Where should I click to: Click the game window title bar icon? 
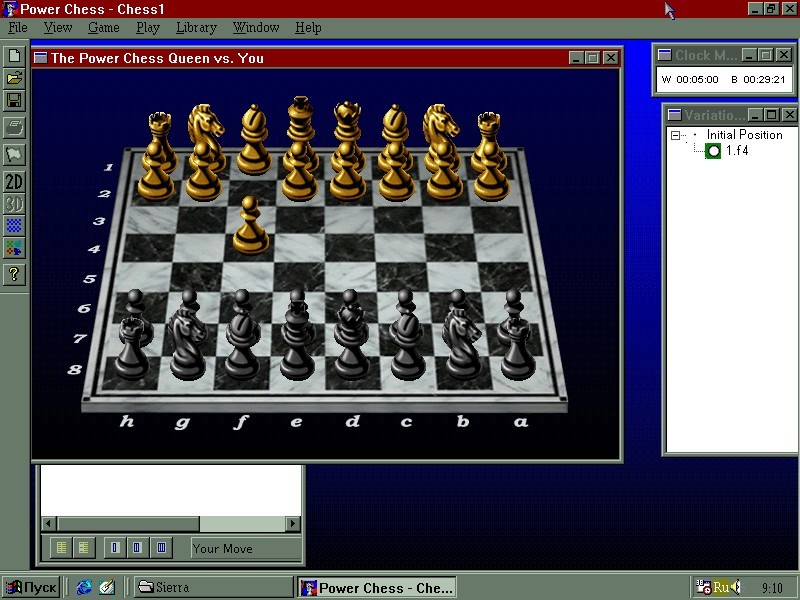pyautogui.click(x=40, y=58)
